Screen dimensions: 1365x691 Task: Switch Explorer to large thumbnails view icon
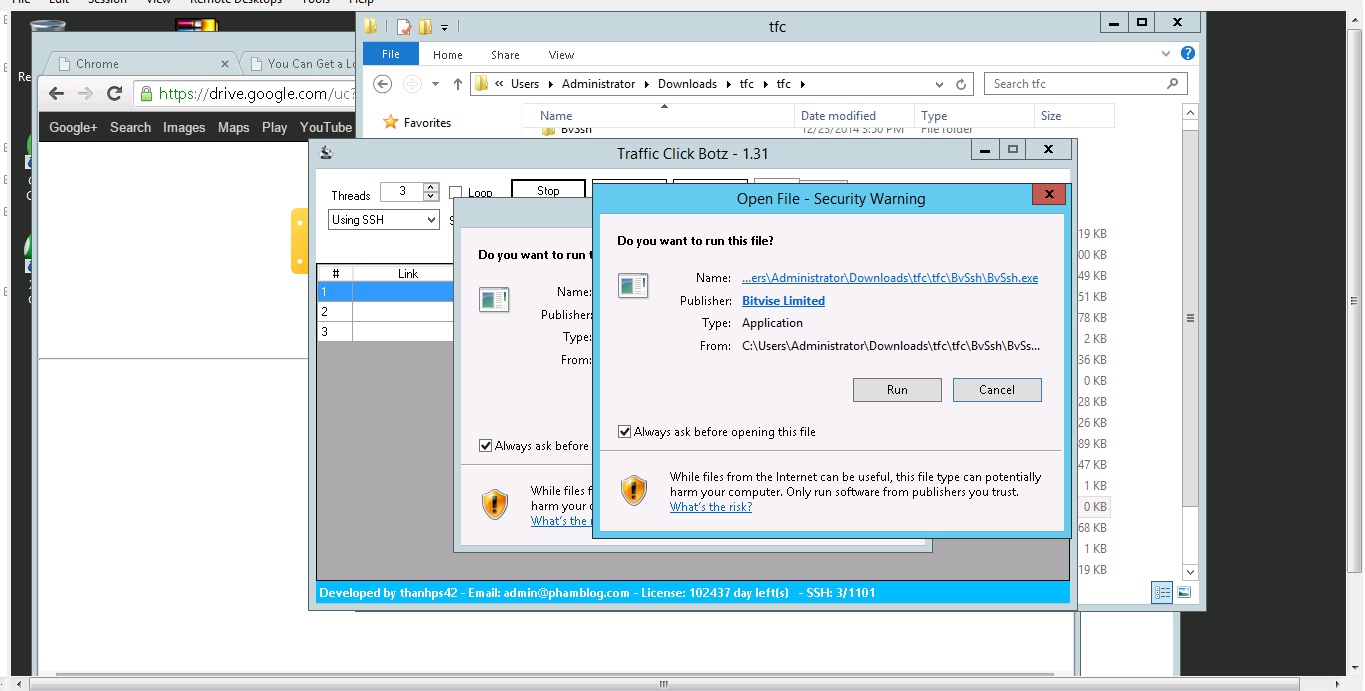[1184, 592]
